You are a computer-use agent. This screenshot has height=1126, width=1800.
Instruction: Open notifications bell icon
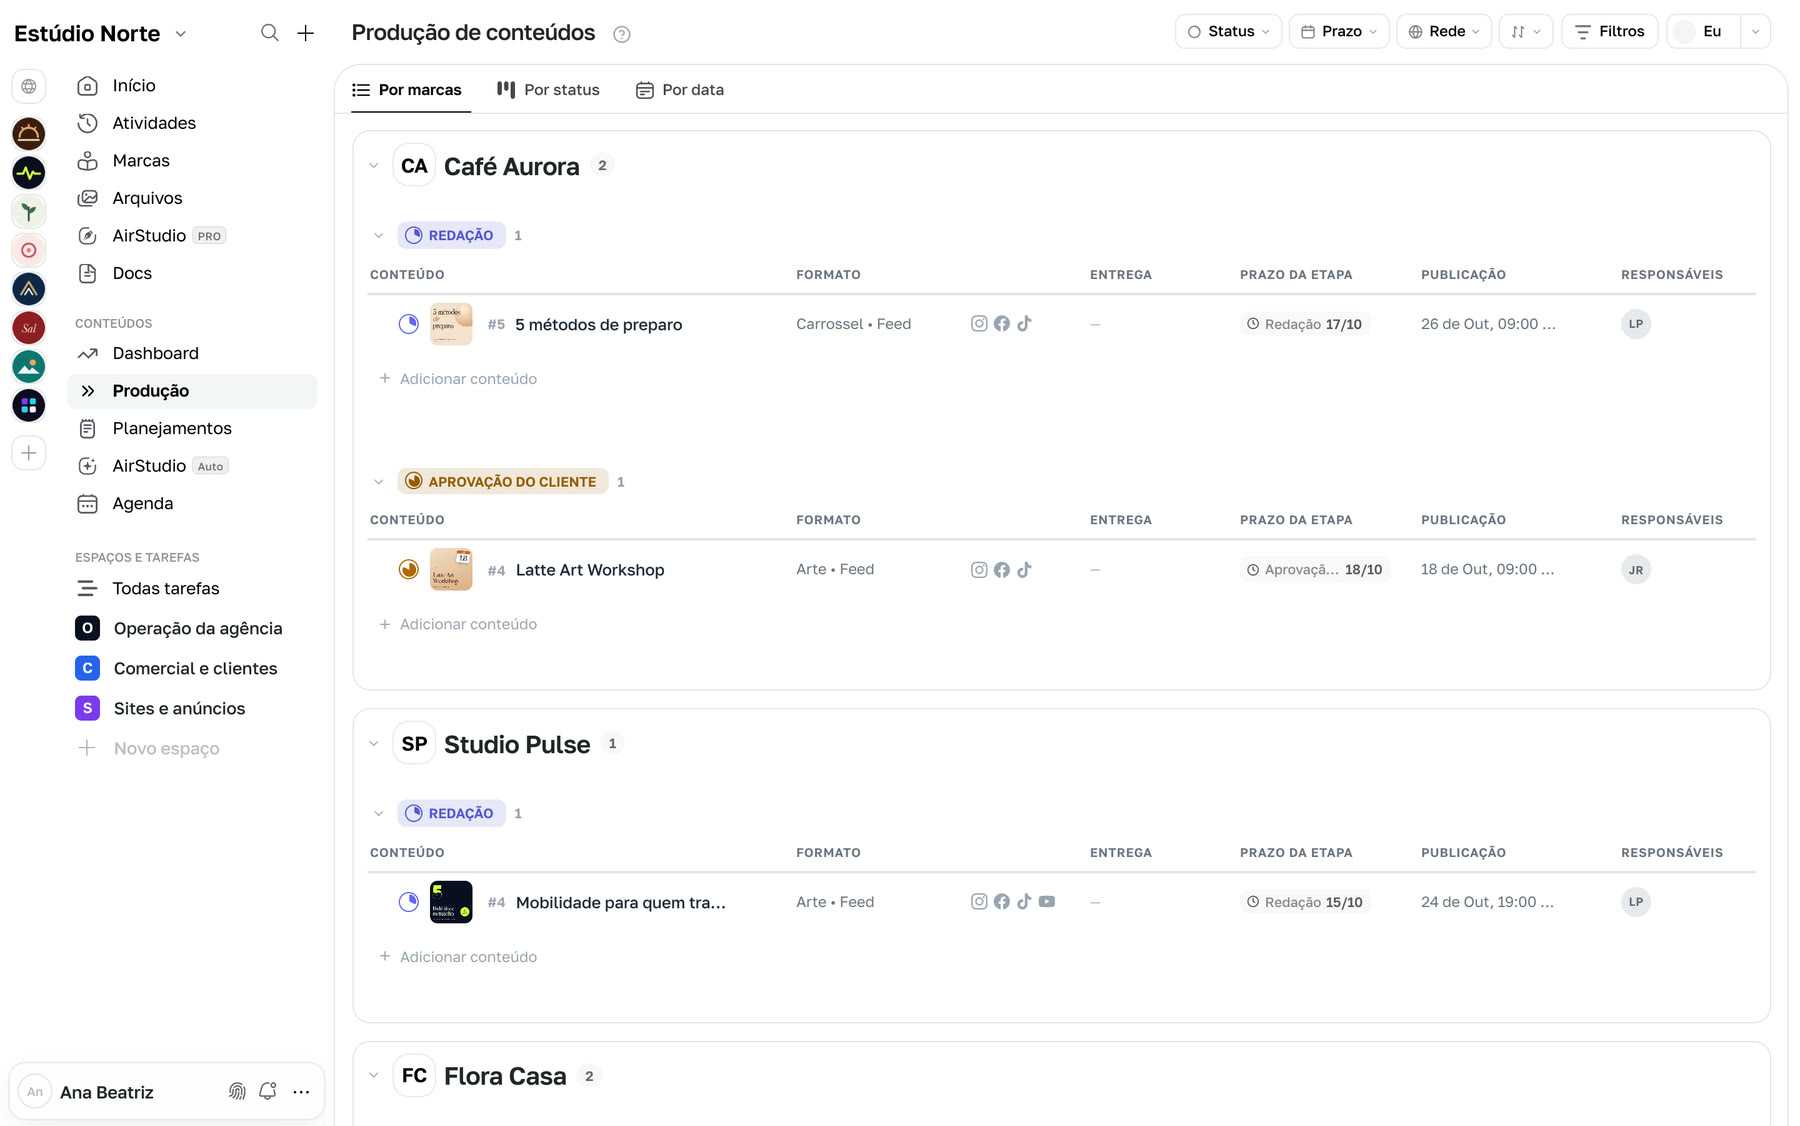pos(268,1091)
